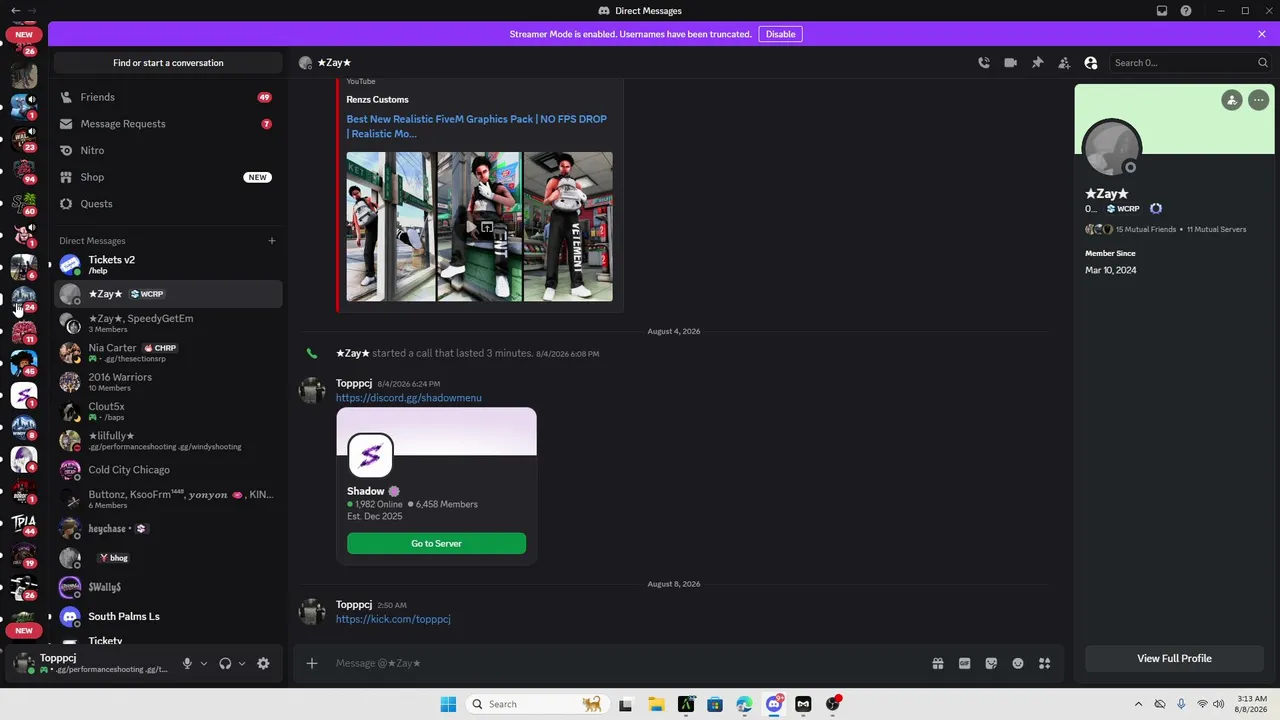Image resolution: width=1280 pixels, height=720 pixels.
Task: Disable Streamer Mode from the purple banner
Action: coord(780,34)
